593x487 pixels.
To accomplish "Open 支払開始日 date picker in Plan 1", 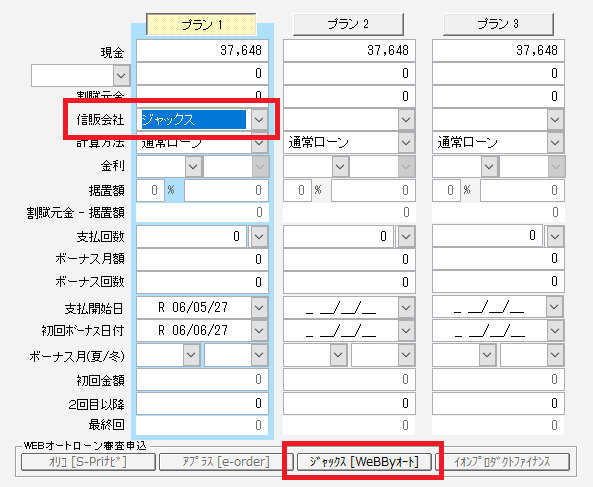I will coord(259,307).
